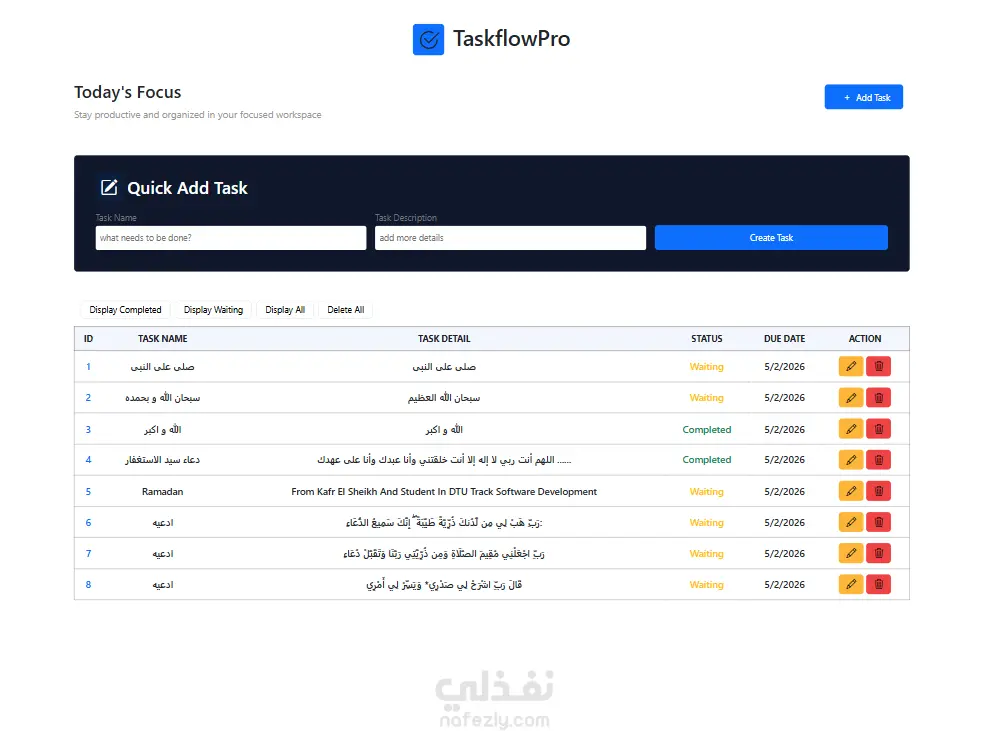Click the edit pencil icon on task 7
The image size is (989, 731).
click(x=851, y=553)
